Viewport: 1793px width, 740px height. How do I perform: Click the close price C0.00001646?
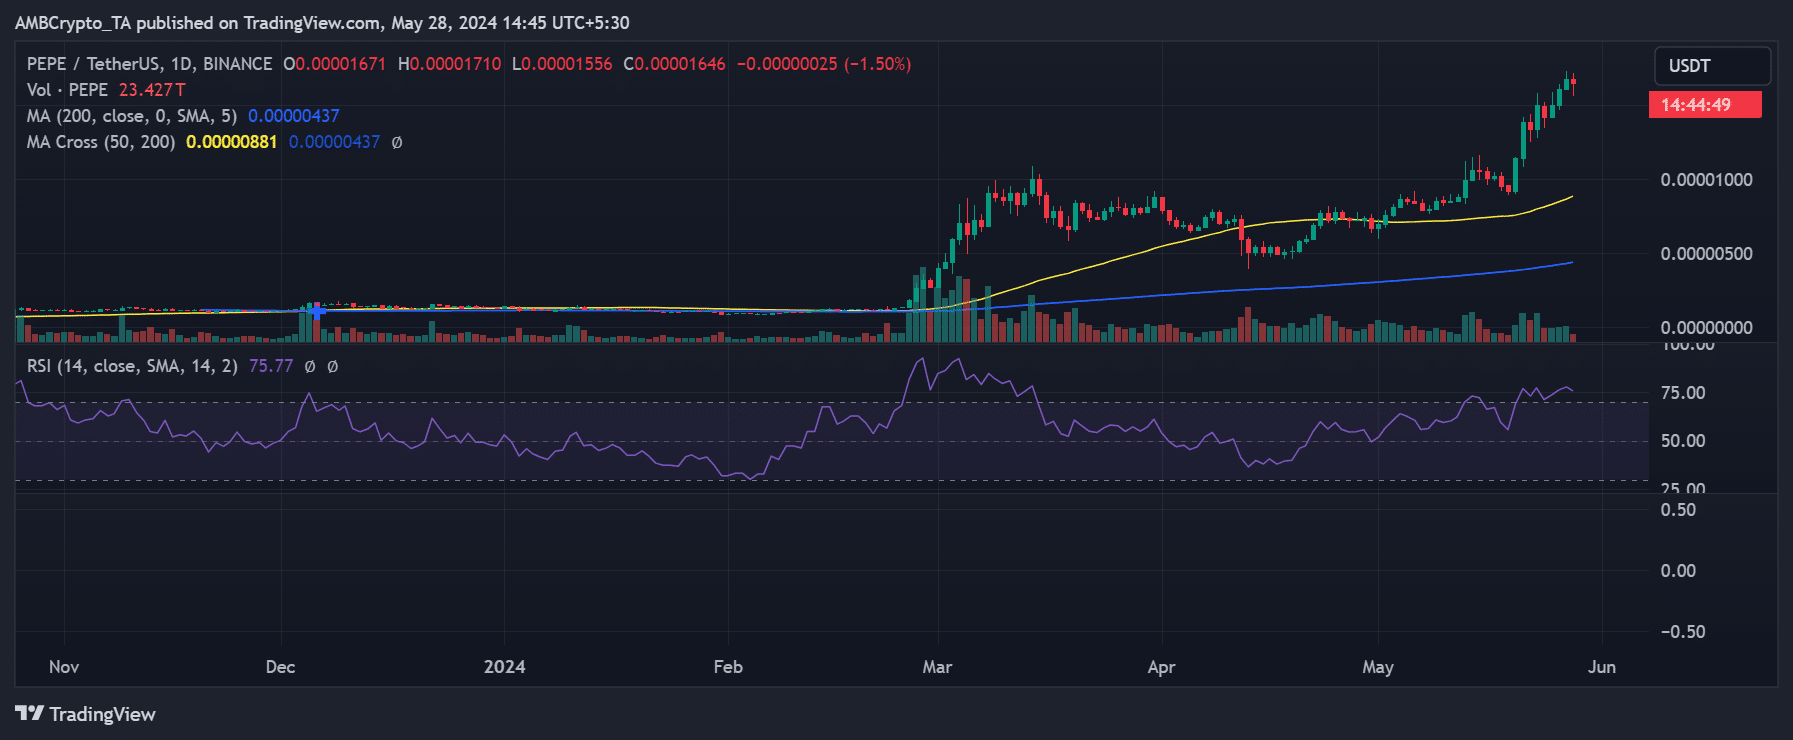675,64
